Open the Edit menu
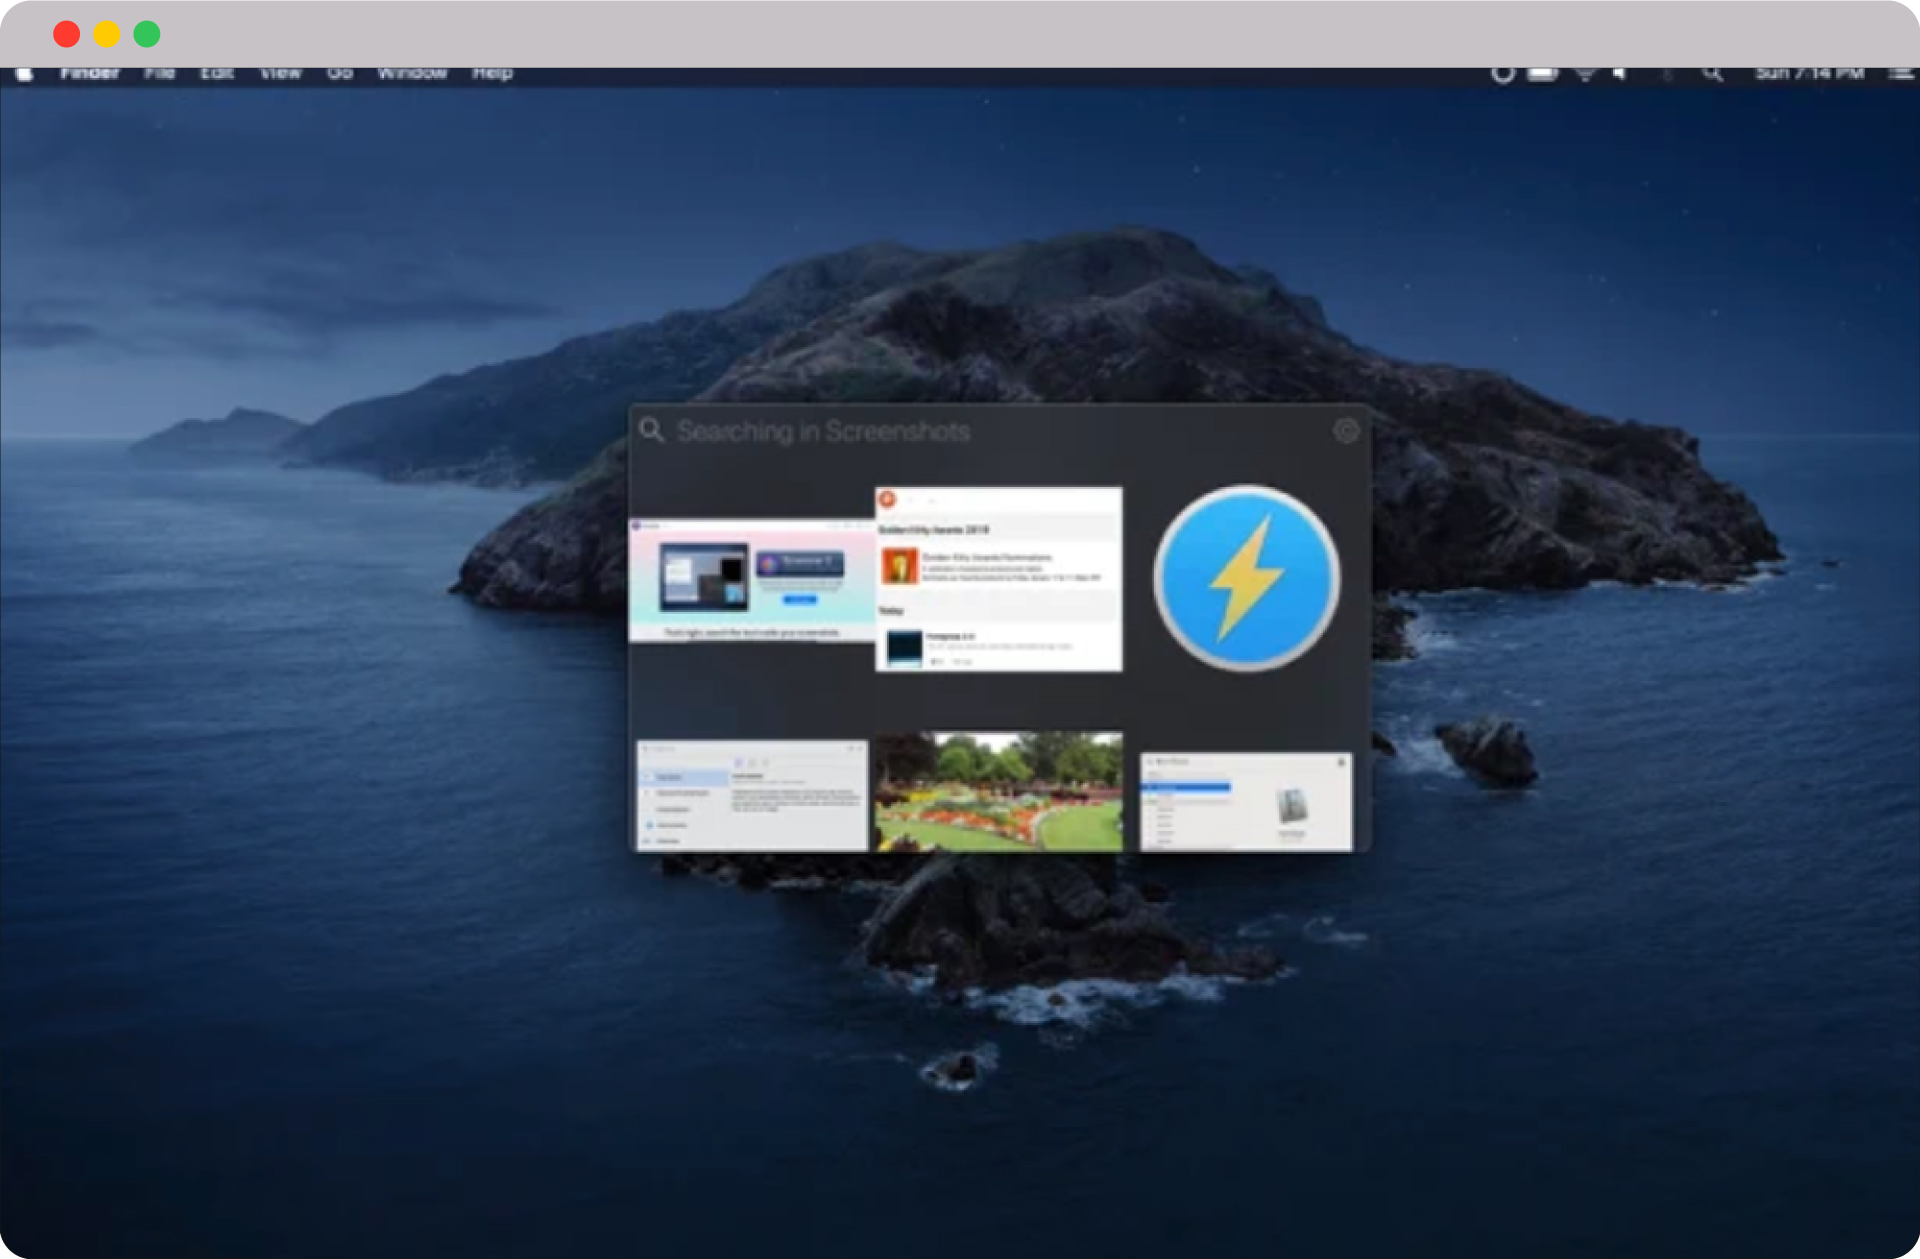Screen dimensions: 1920x1259 [x=217, y=74]
